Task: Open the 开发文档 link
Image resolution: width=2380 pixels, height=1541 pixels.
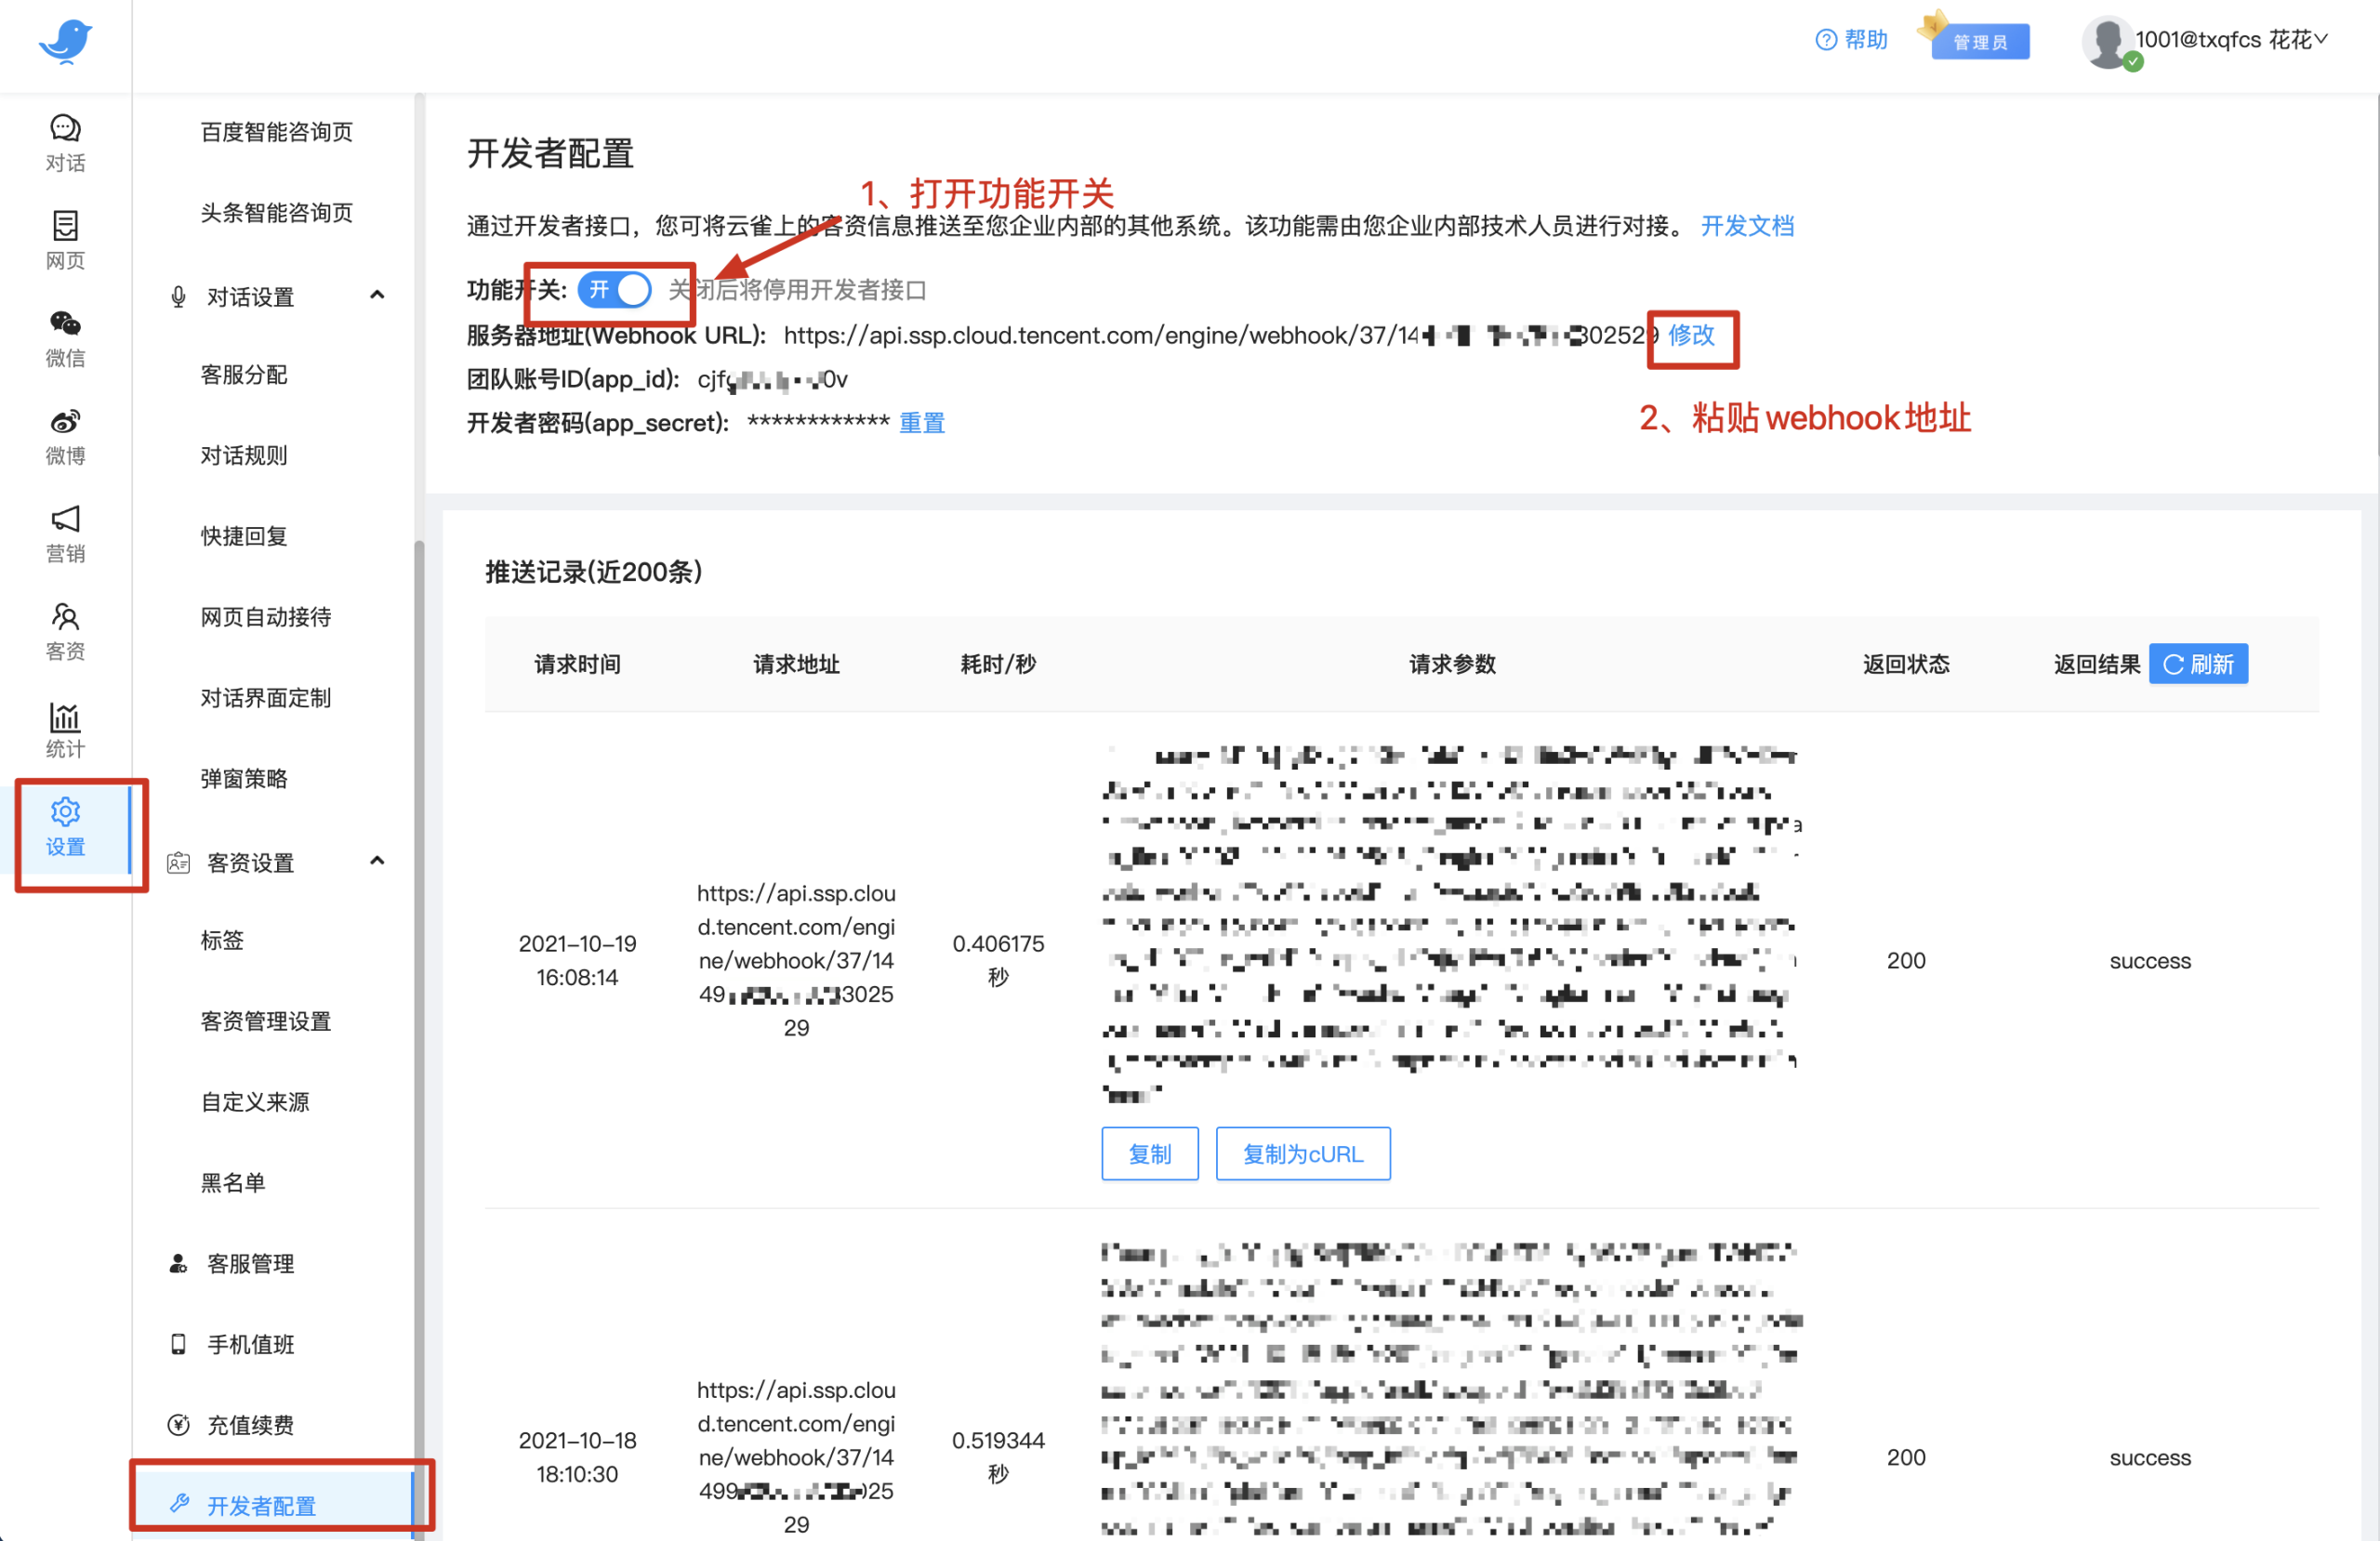Action: click(x=1747, y=226)
